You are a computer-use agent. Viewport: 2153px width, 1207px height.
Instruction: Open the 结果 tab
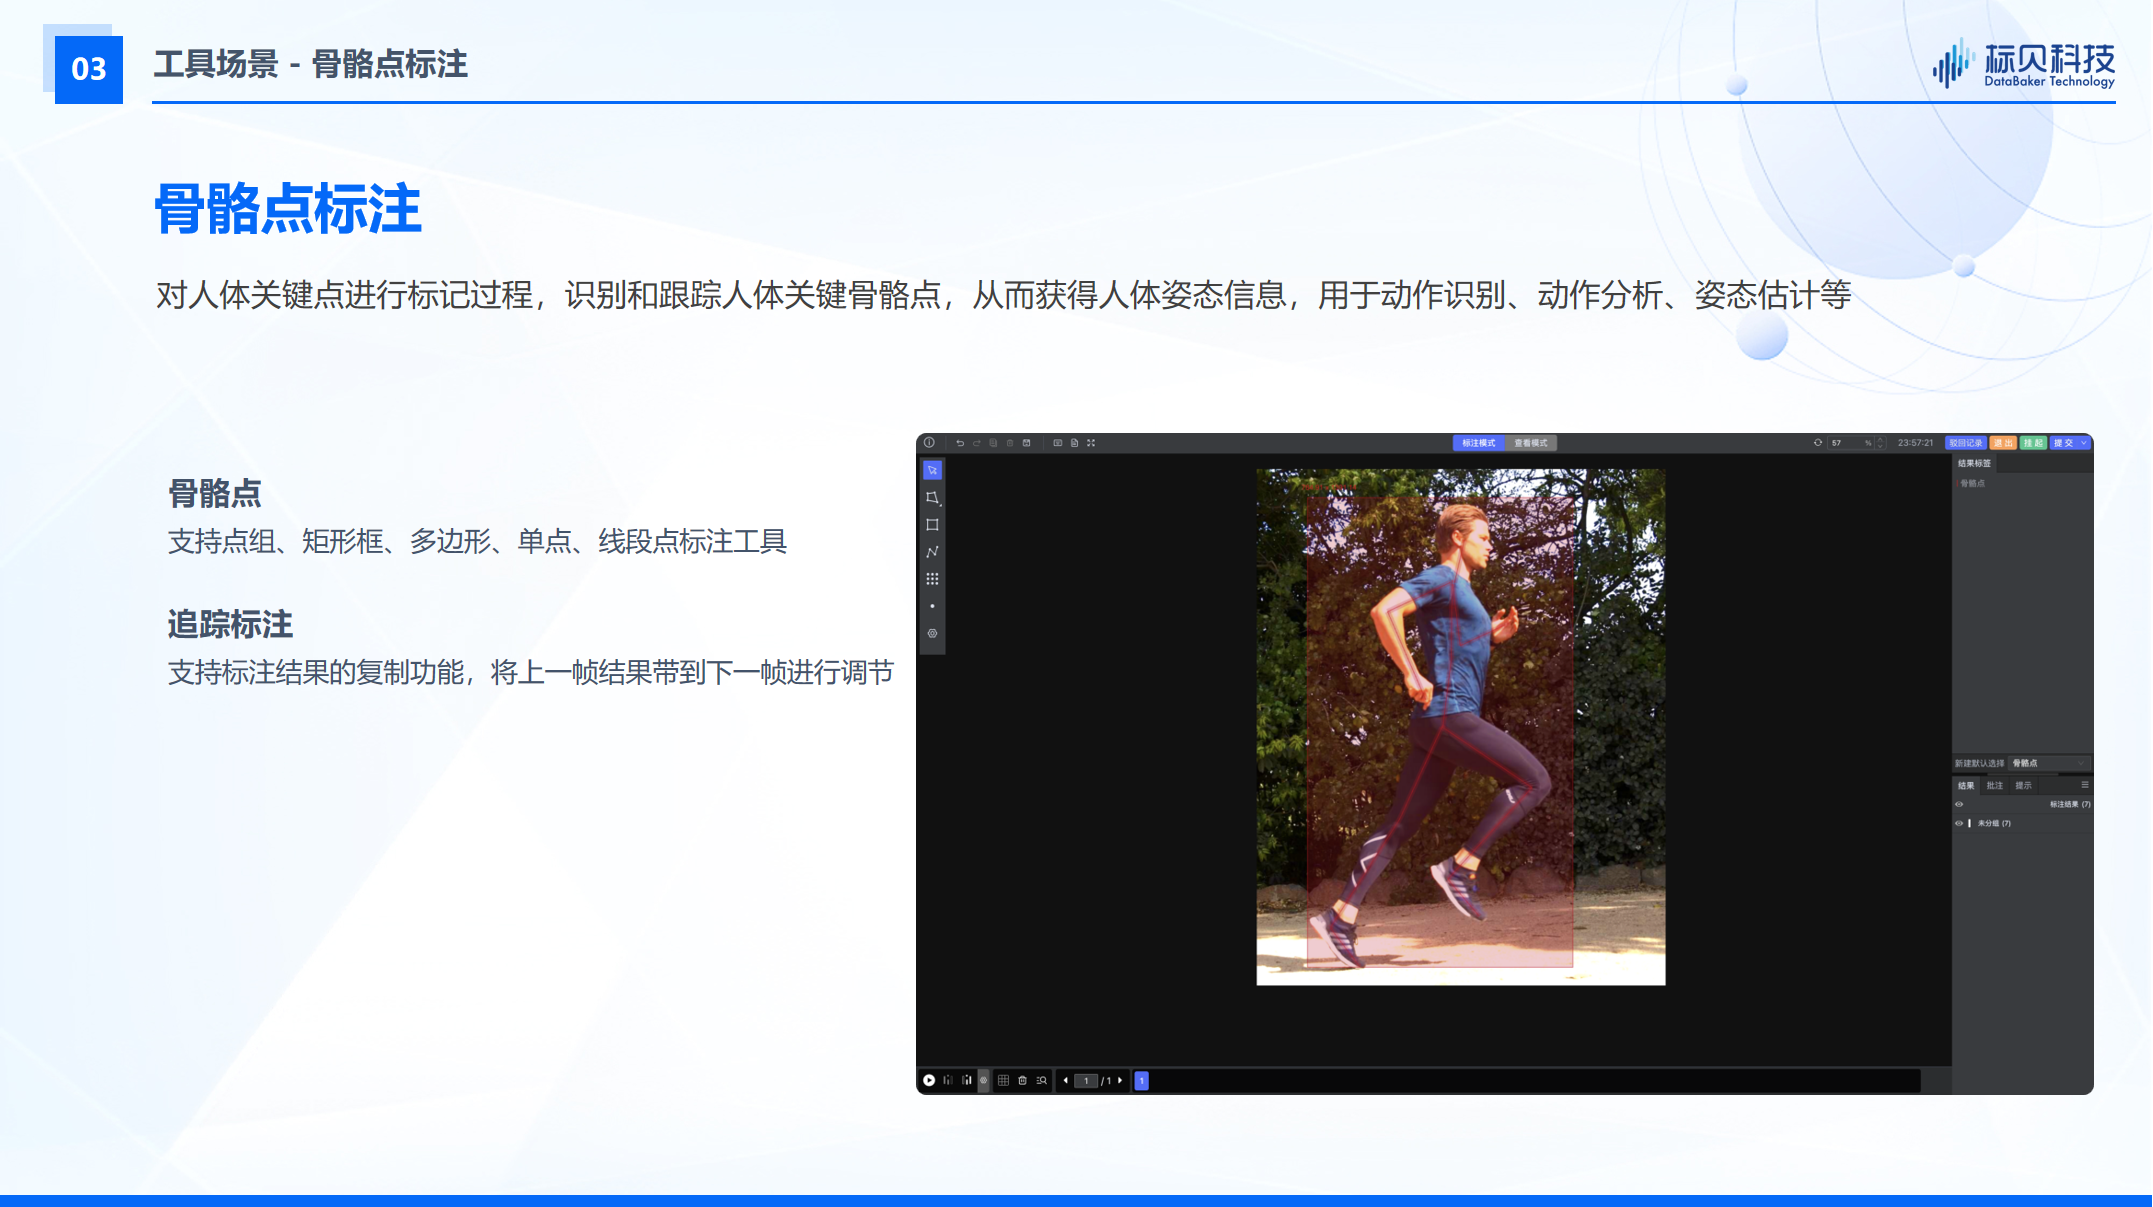click(1966, 786)
